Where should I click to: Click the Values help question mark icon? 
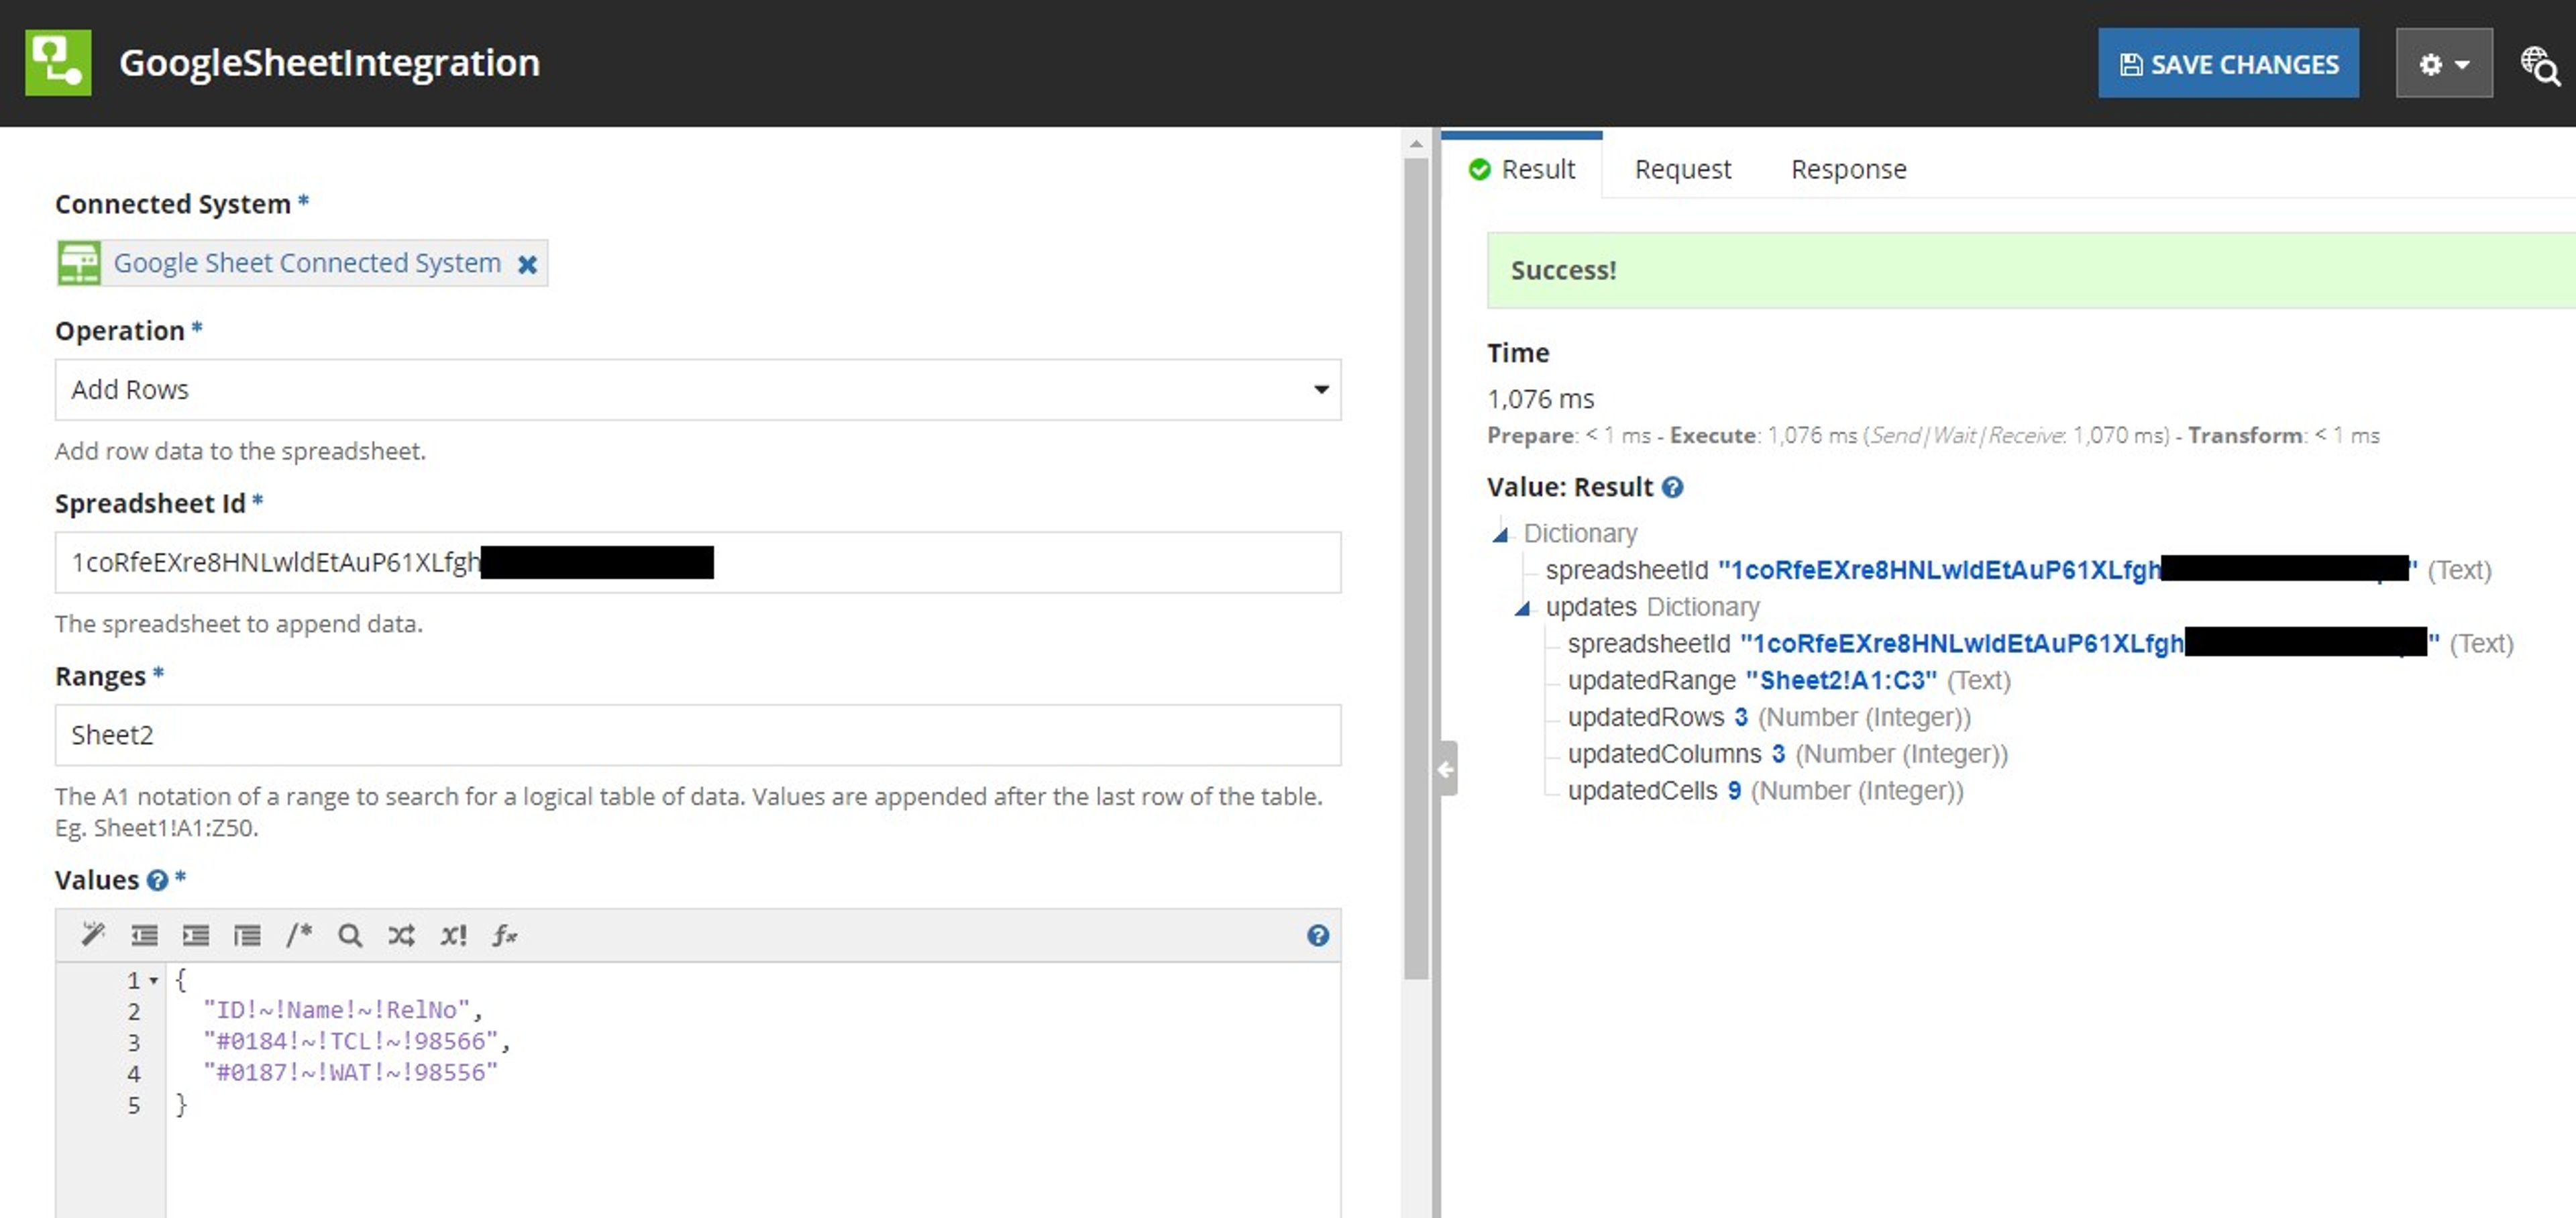coord(157,880)
